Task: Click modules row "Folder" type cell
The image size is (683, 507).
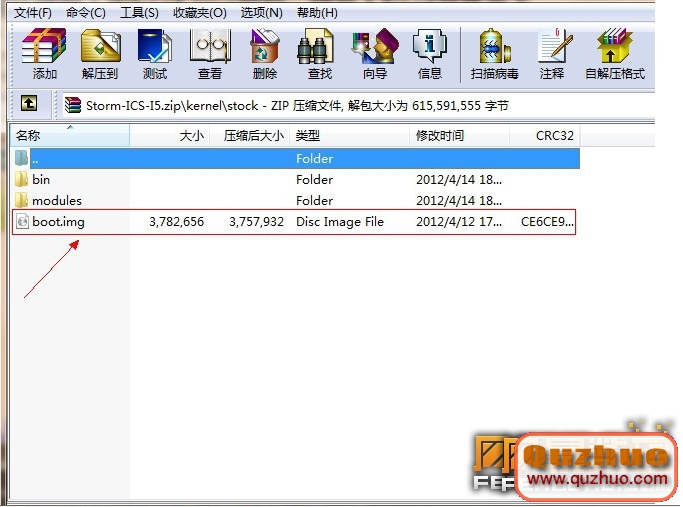Action: pyautogui.click(x=314, y=200)
